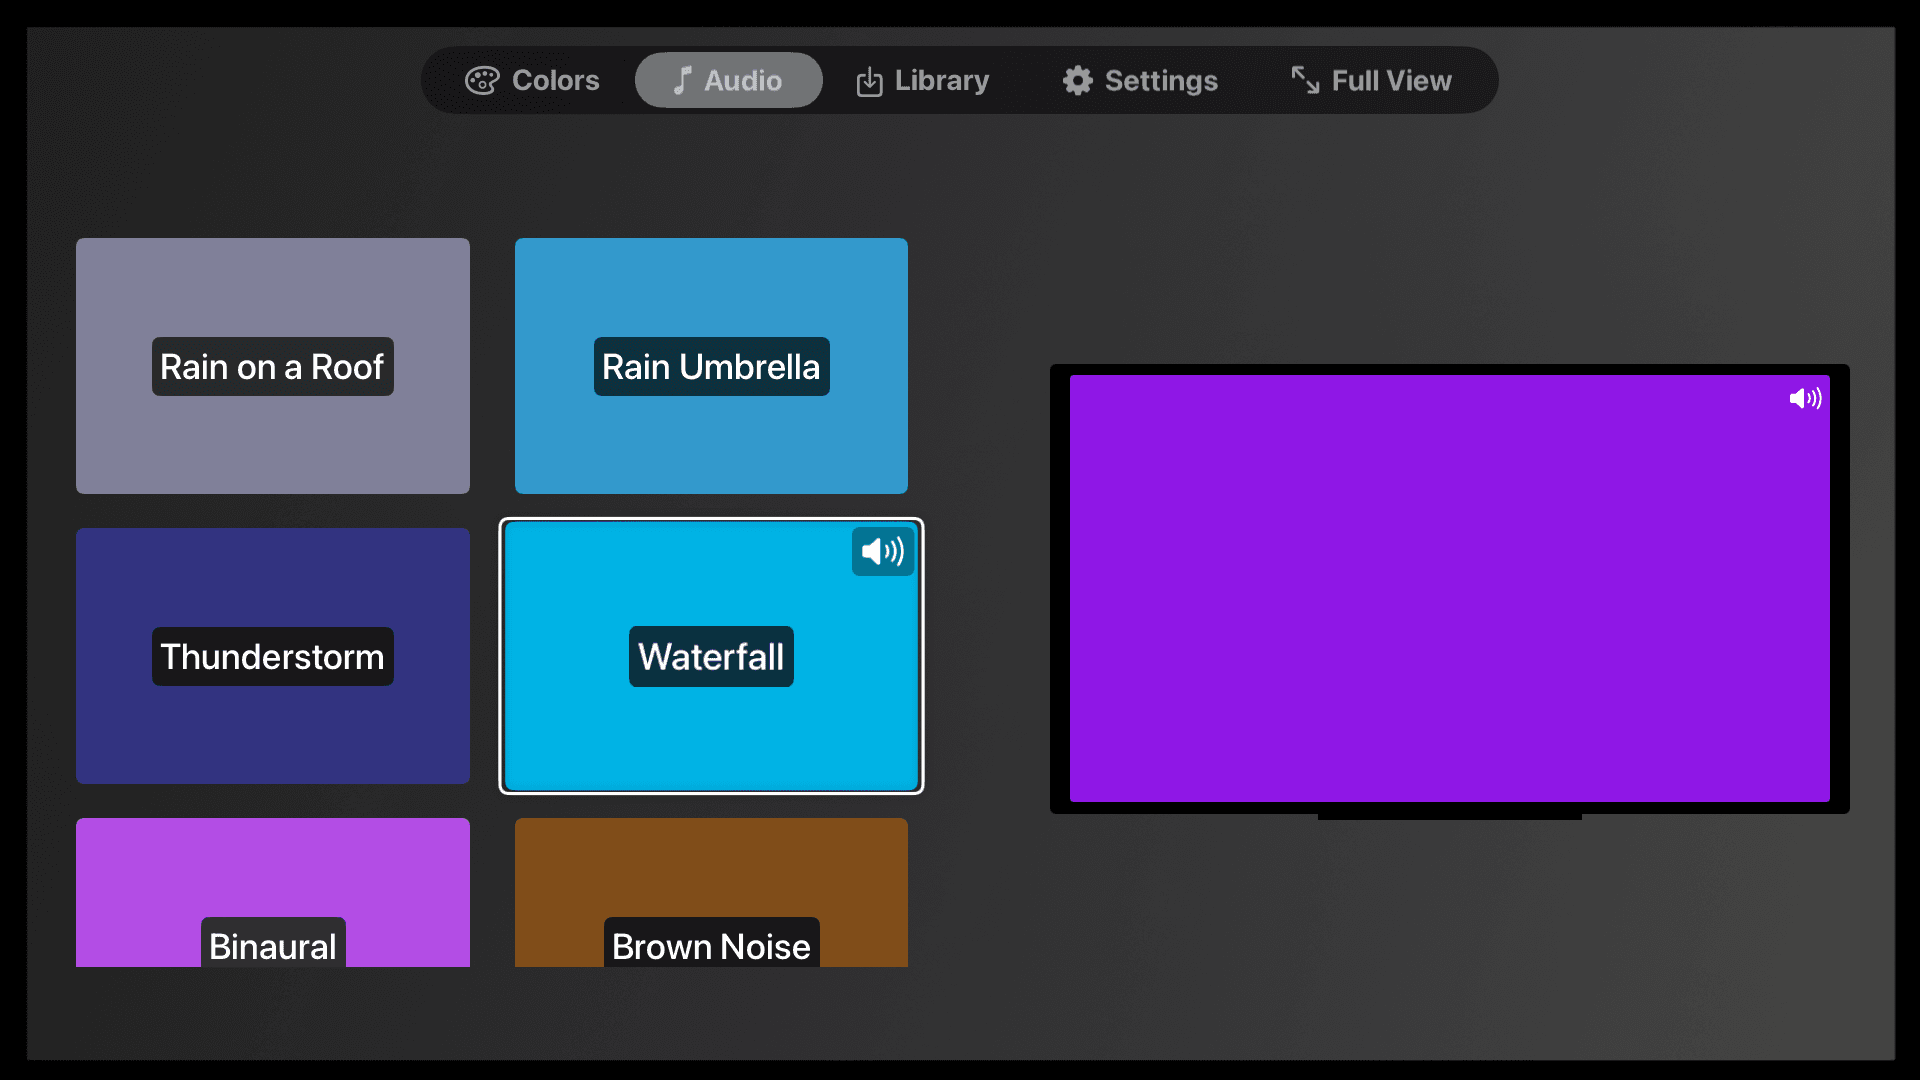Play the Waterfall sound tile
This screenshot has width=1920, height=1080.
712,657
